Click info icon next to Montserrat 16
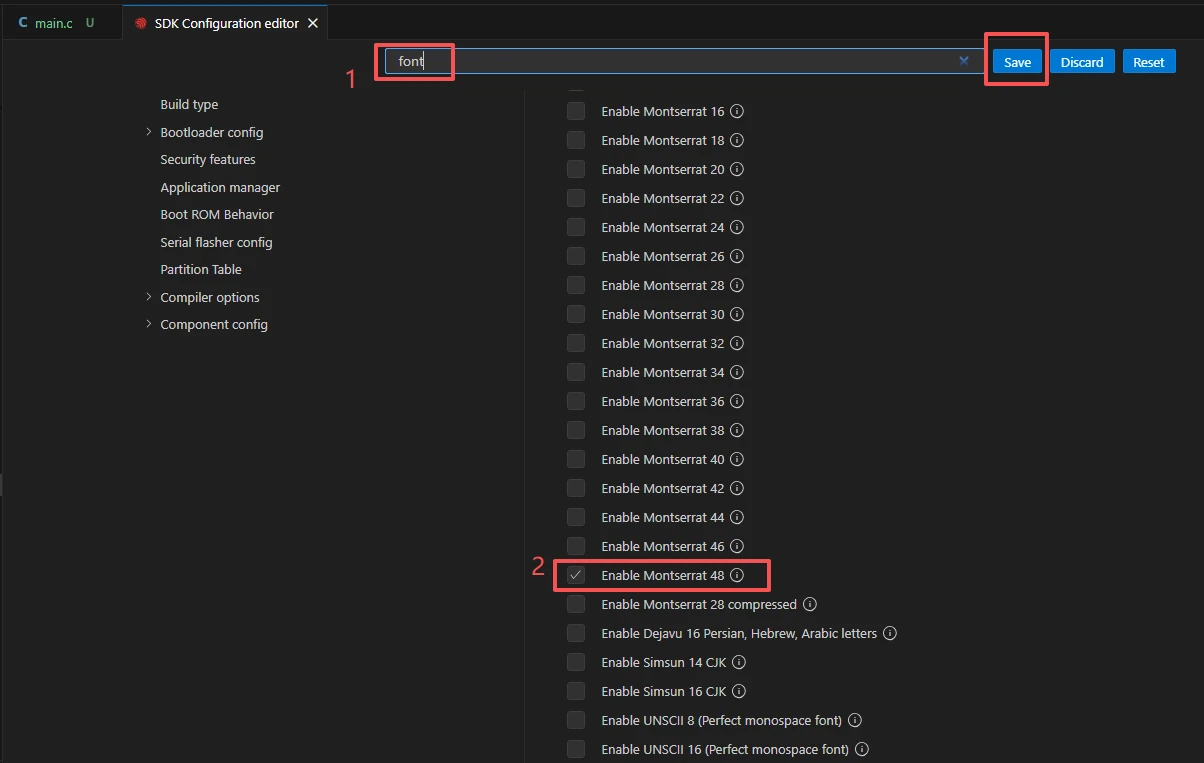Image resolution: width=1204 pixels, height=763 pixels. pos(737,112)
